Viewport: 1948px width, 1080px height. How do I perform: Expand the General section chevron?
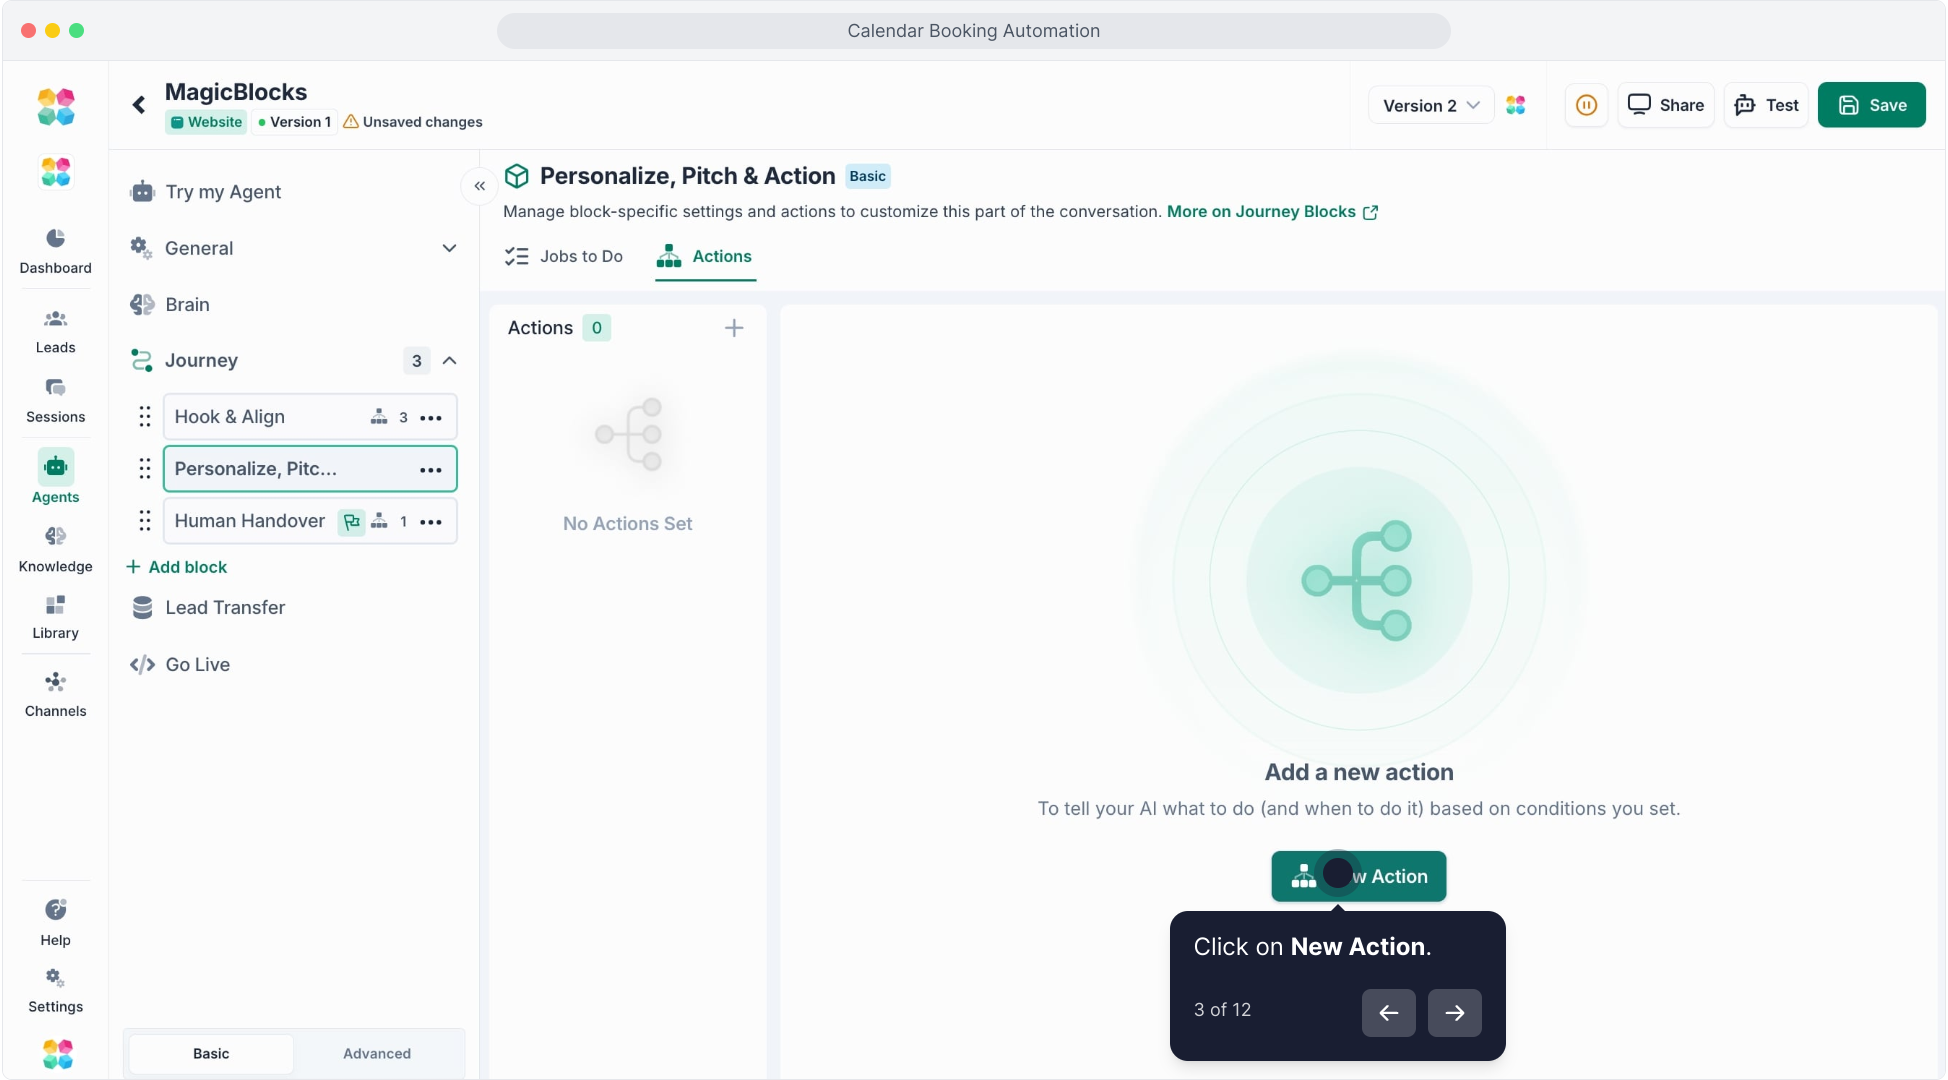pos(449,248)
